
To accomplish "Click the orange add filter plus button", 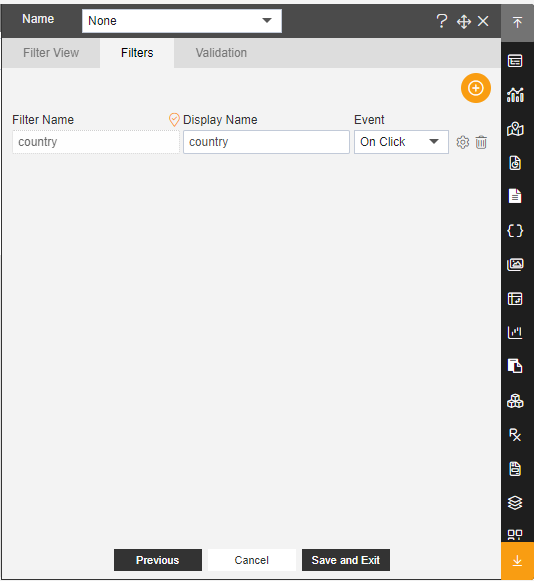I will click(x=475, y=88).
